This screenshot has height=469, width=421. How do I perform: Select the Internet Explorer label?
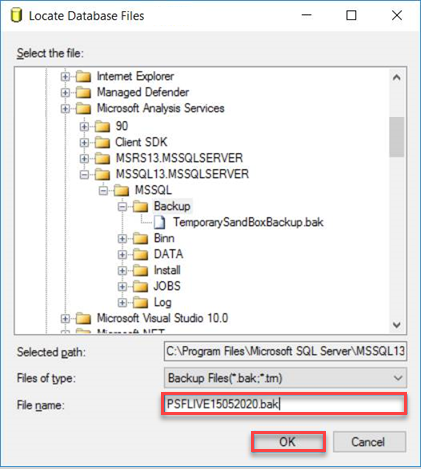(x=135, y=76)
